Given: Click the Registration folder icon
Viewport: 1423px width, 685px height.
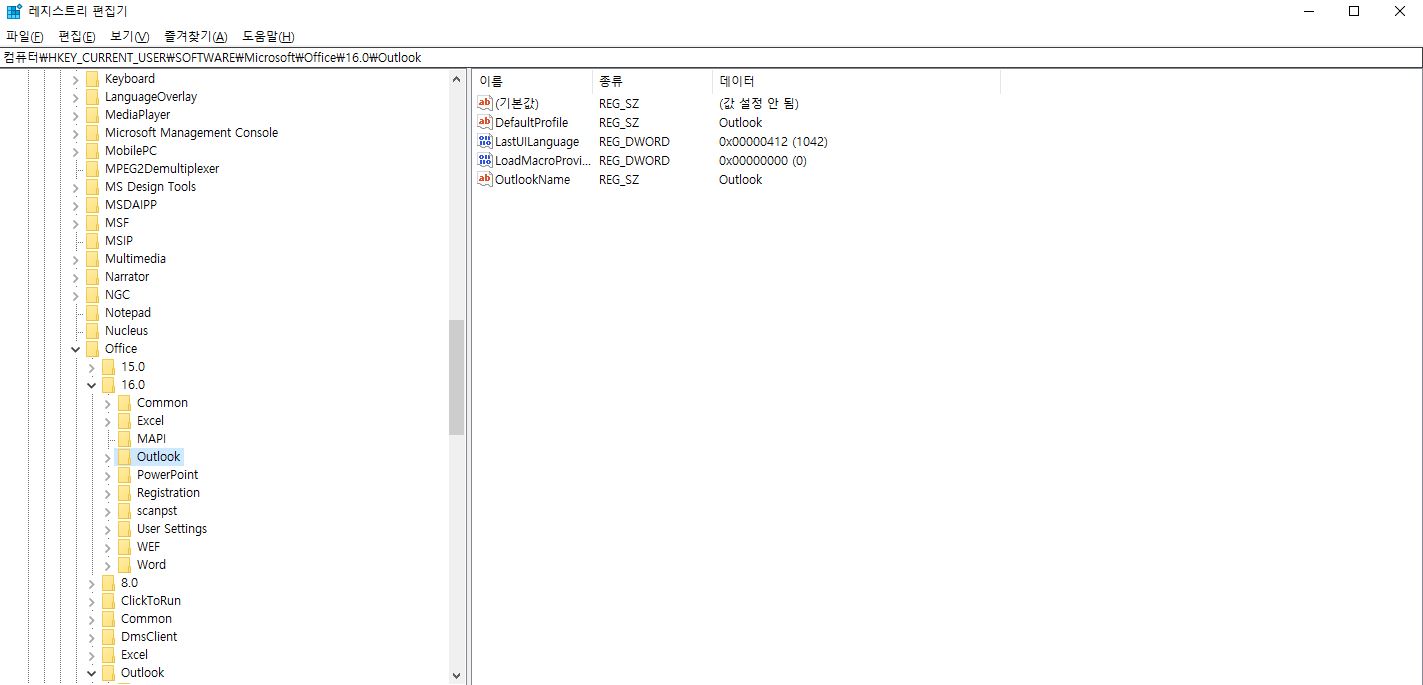Looking at the screenshot, I should pyautogui.click(x=125, y=493).
